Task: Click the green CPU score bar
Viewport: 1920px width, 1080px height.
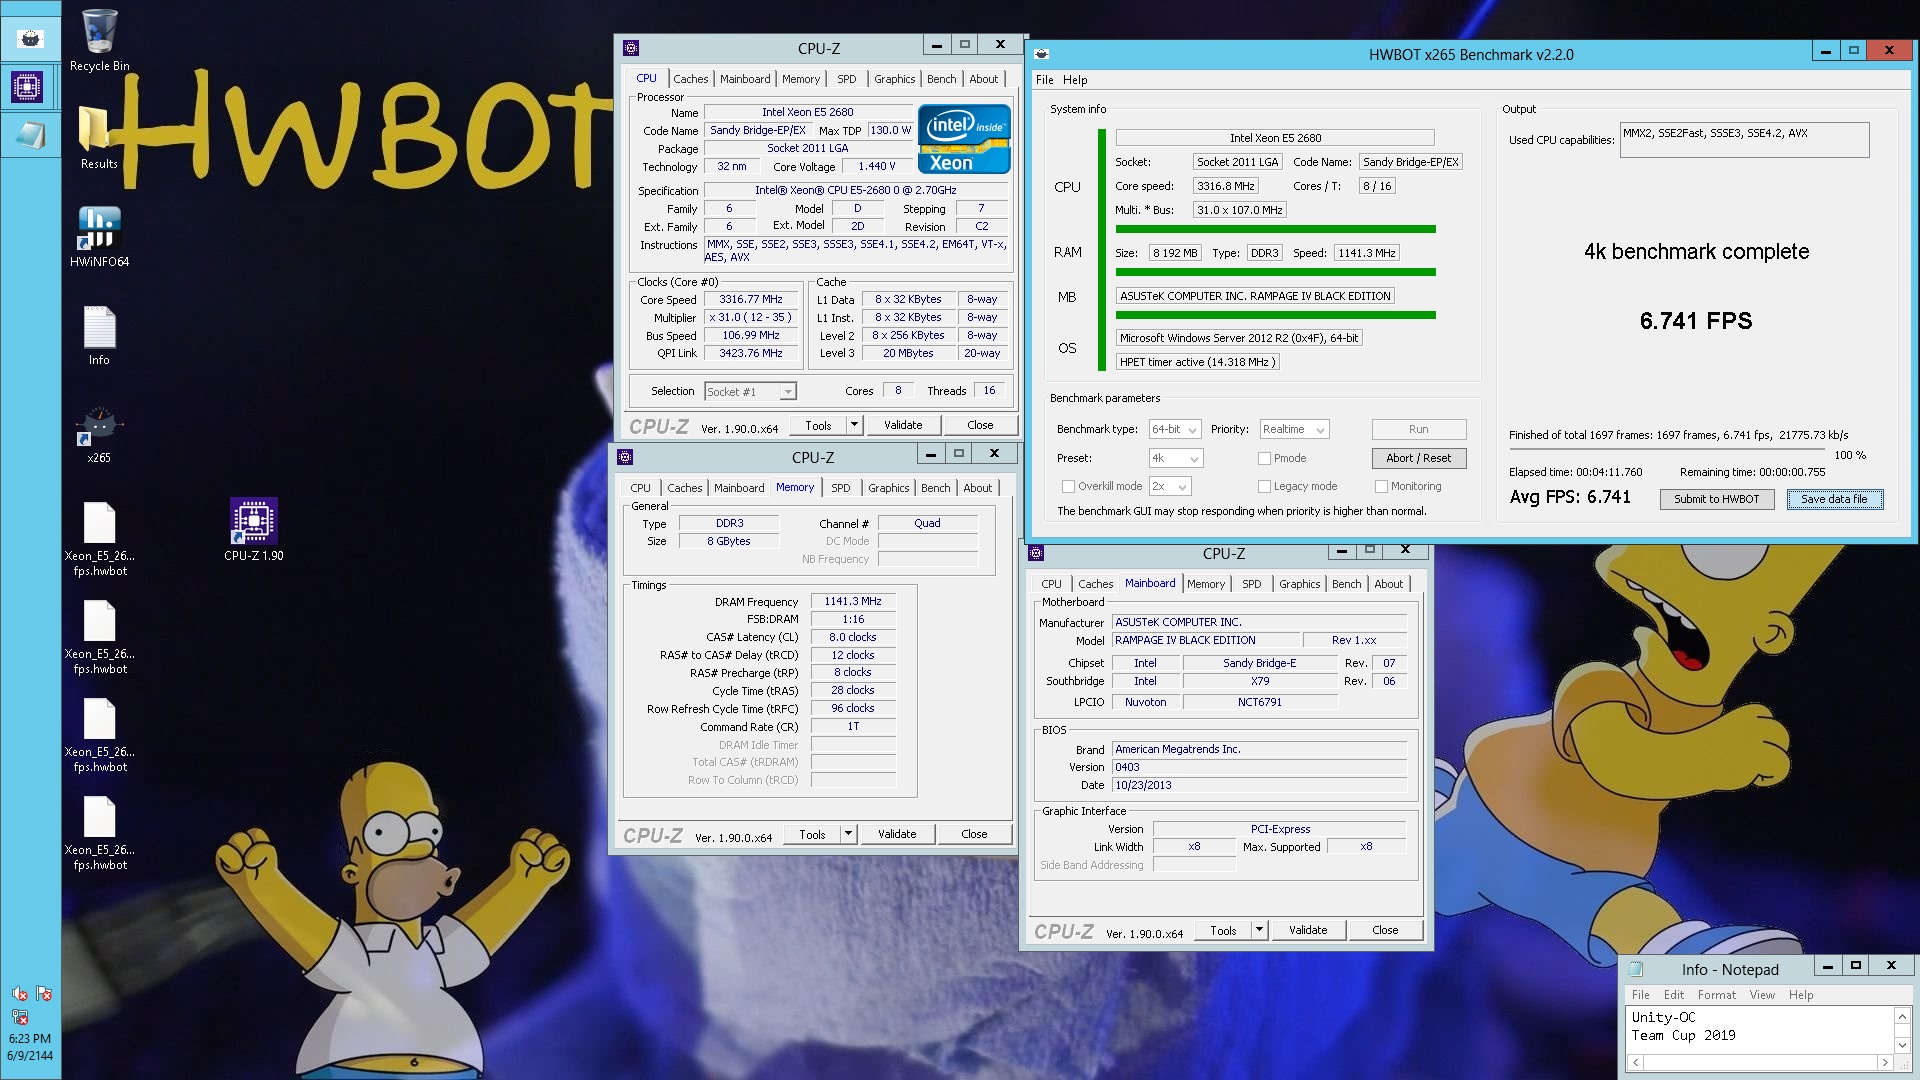Action: pos(1276,229)
